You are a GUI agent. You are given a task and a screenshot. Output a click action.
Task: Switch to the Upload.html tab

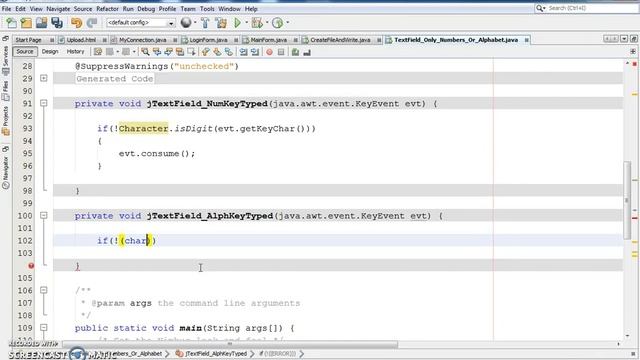(81, 40)
